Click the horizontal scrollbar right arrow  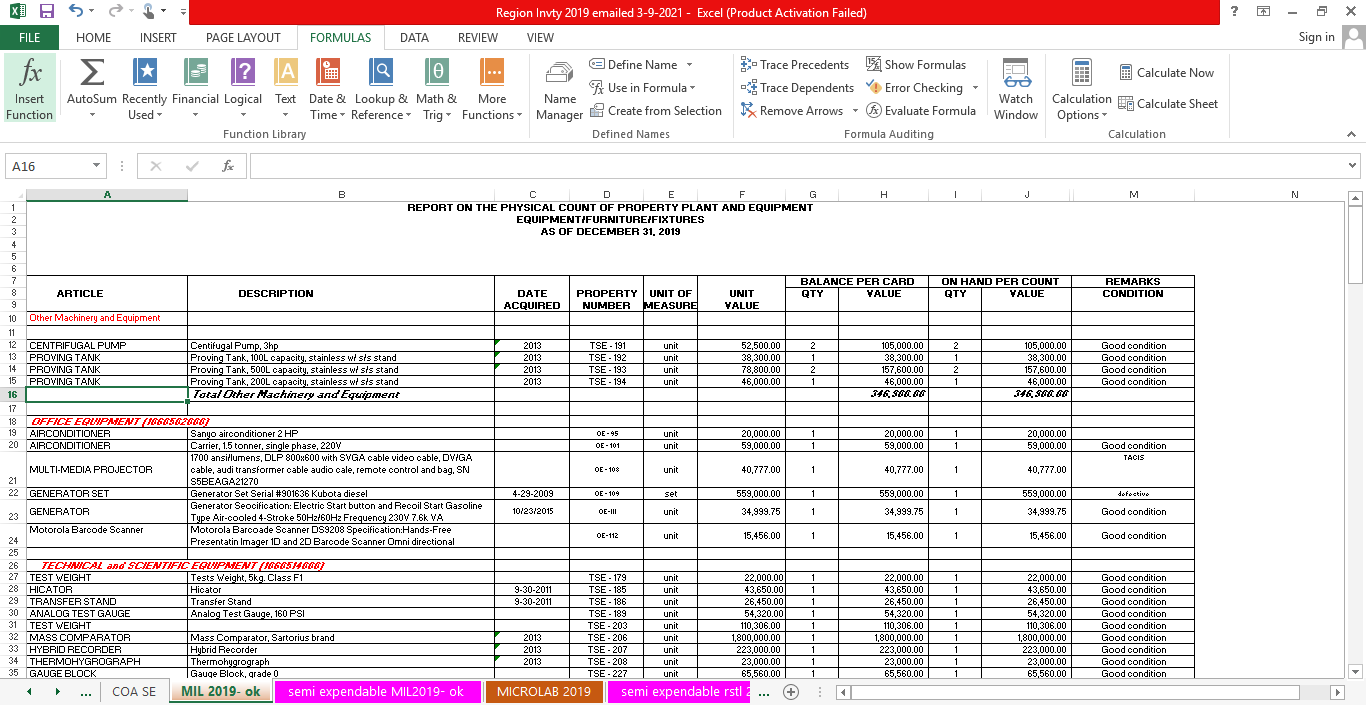click(x=1337, y=692)
